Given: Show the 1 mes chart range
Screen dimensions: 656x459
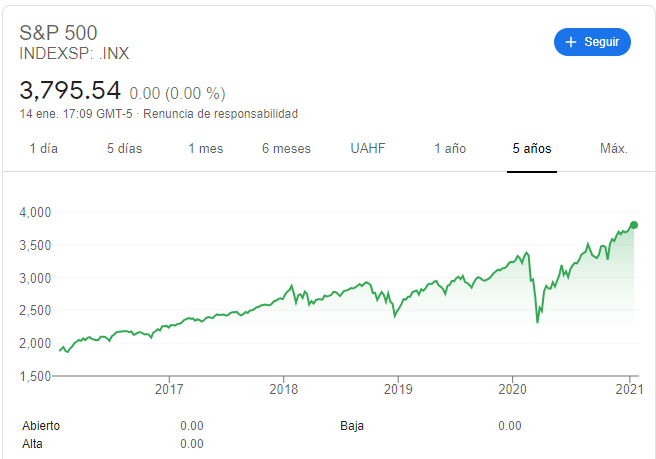Looking at the screenshot, I should point(205,149).
